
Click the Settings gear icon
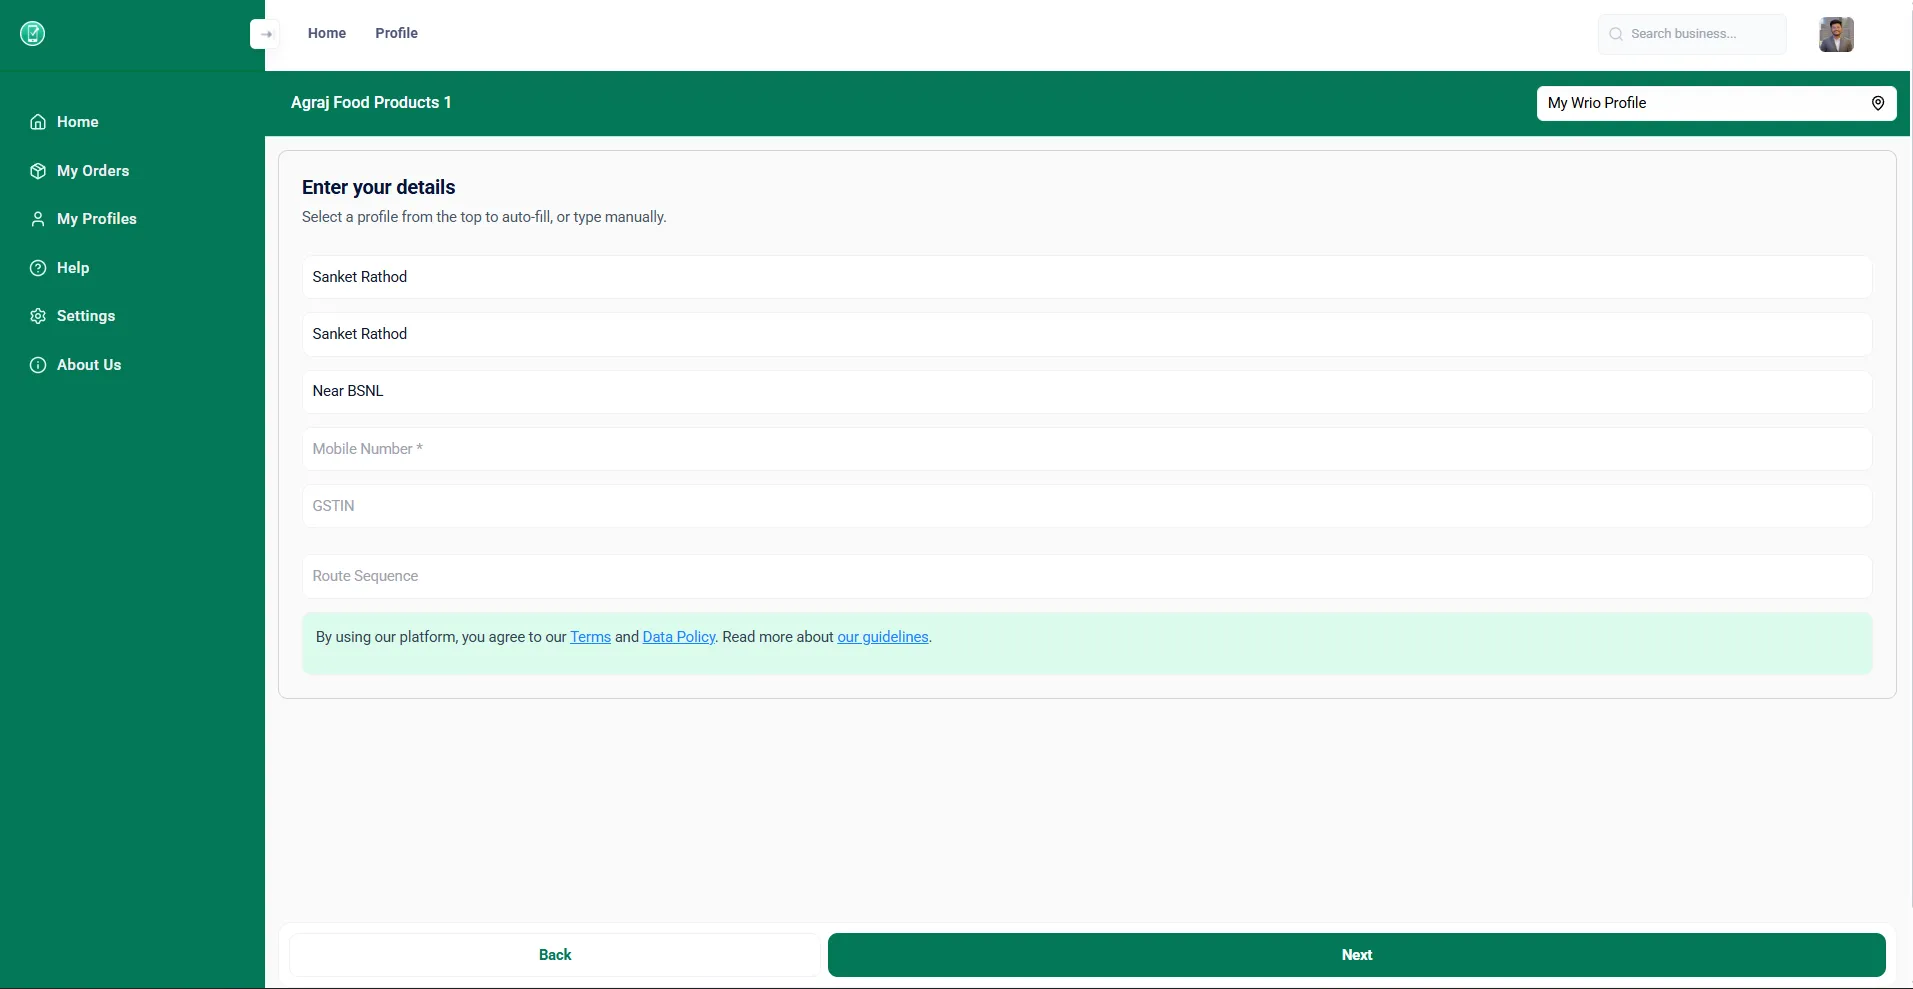point(38,316)
